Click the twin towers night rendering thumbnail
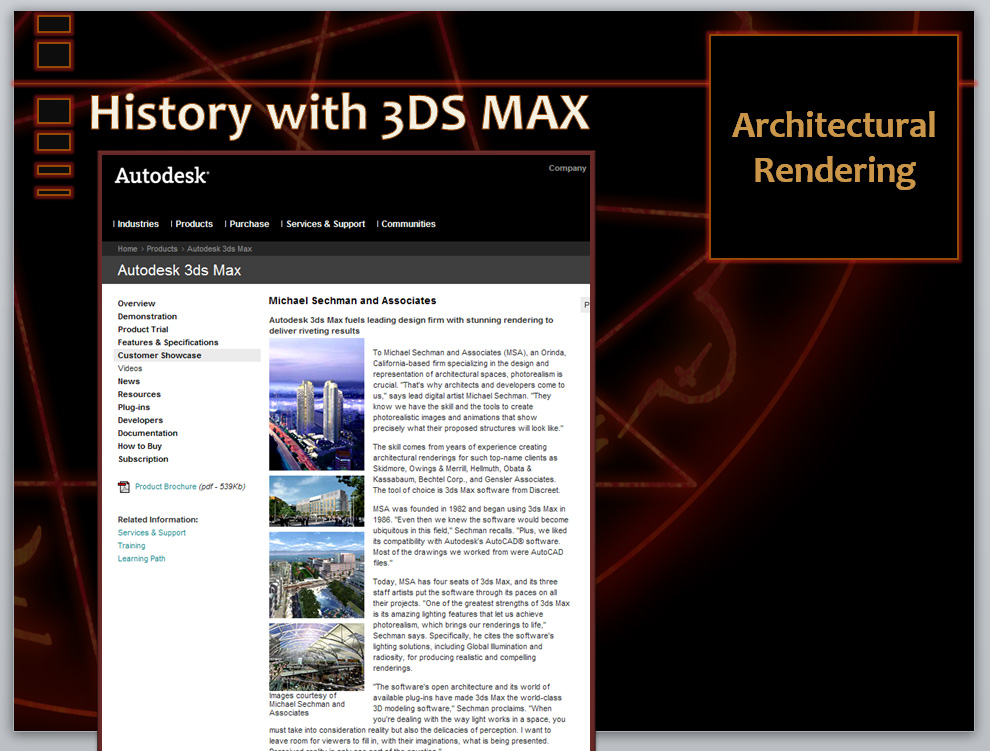The image size is (990, 751). click(316, 404)
